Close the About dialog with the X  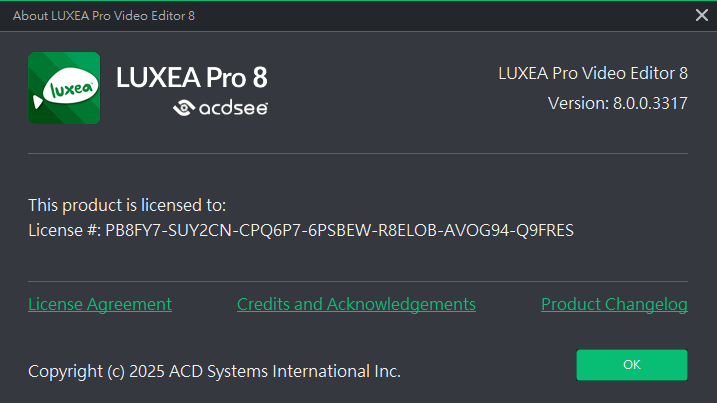701,16
